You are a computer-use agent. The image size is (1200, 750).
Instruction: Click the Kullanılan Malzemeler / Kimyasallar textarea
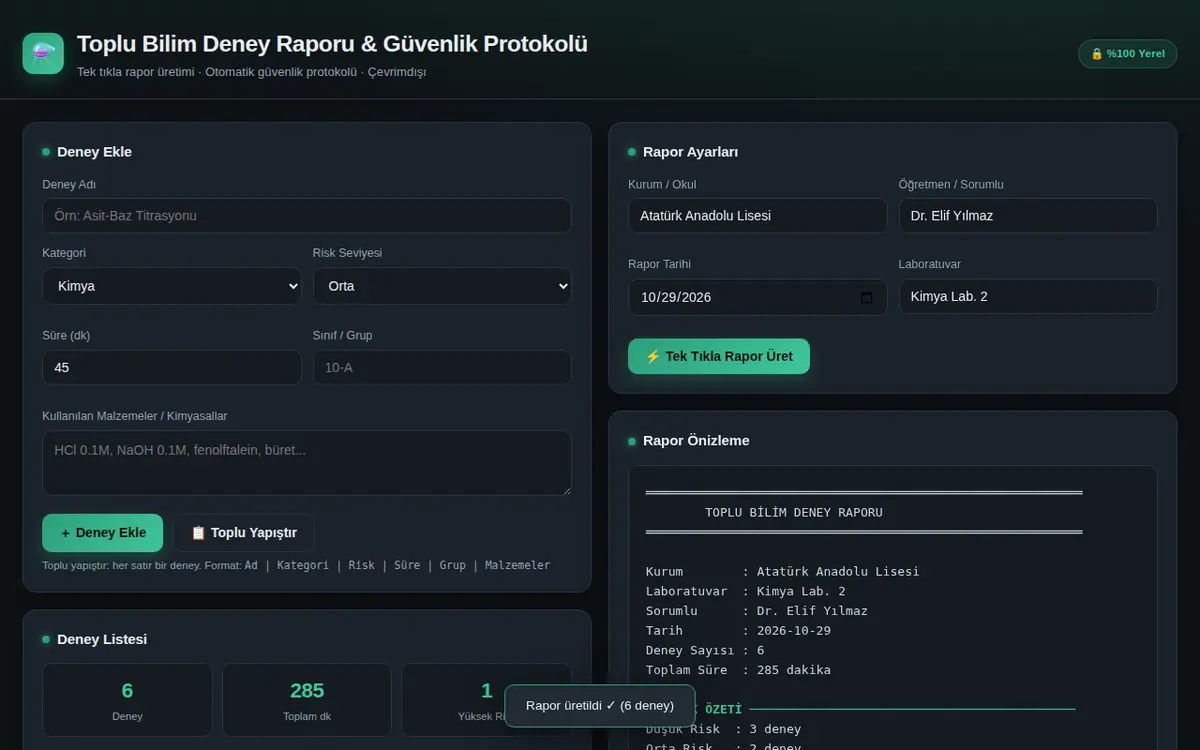point(307,463)
